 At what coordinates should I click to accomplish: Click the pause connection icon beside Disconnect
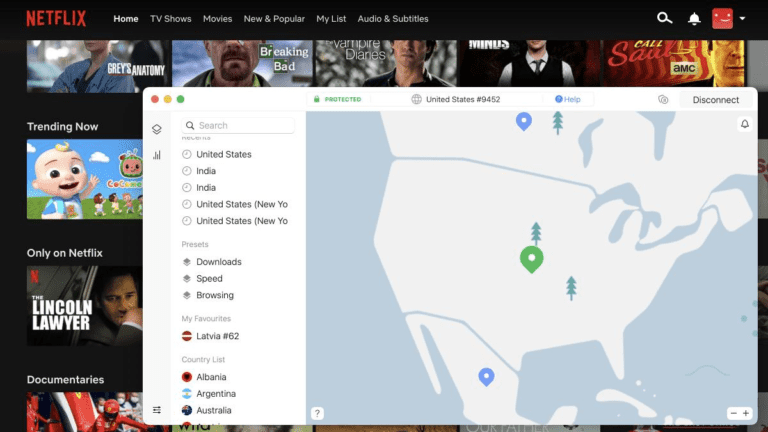tap(663, 100)
